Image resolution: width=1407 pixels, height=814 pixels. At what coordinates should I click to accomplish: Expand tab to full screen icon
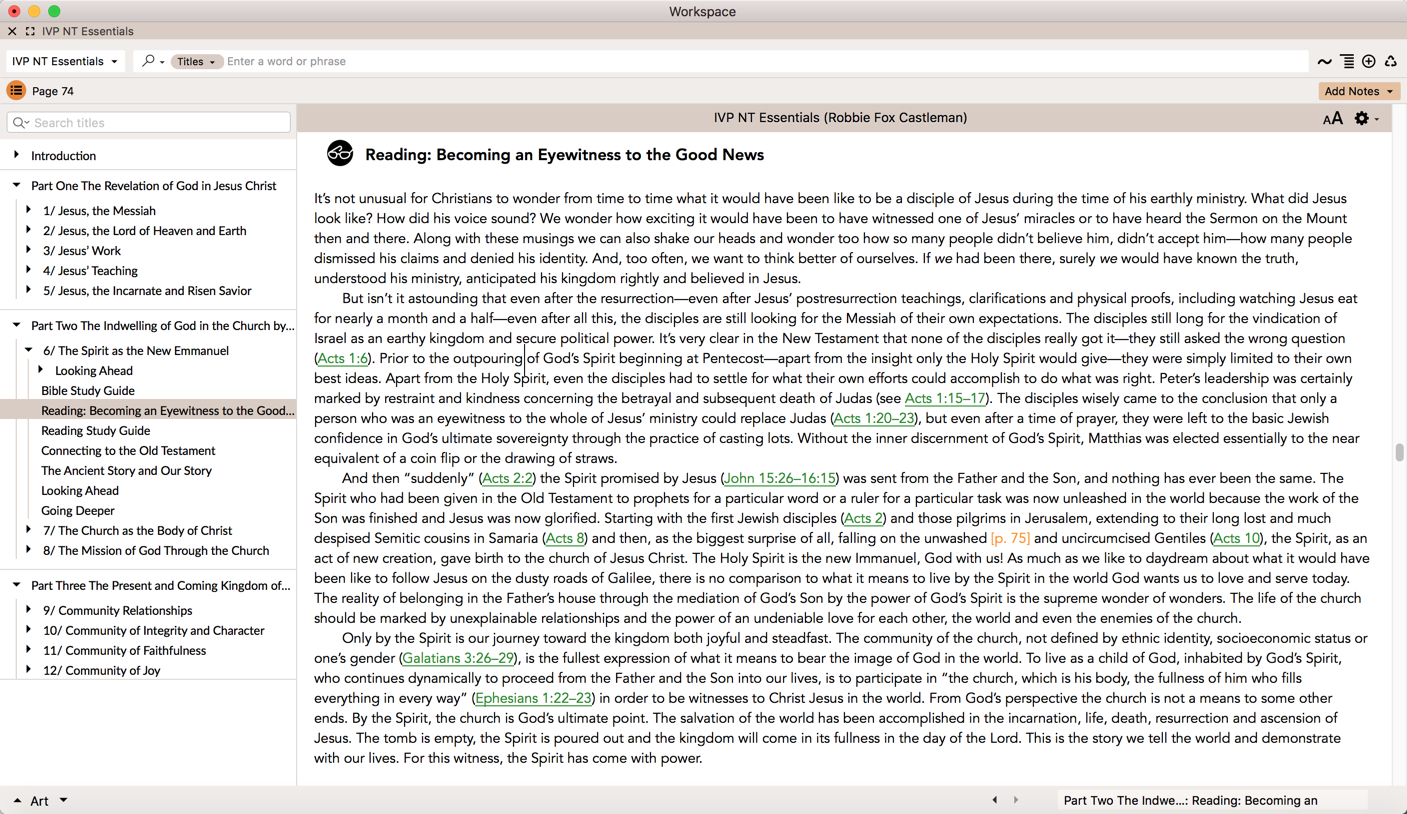(30, 31)
